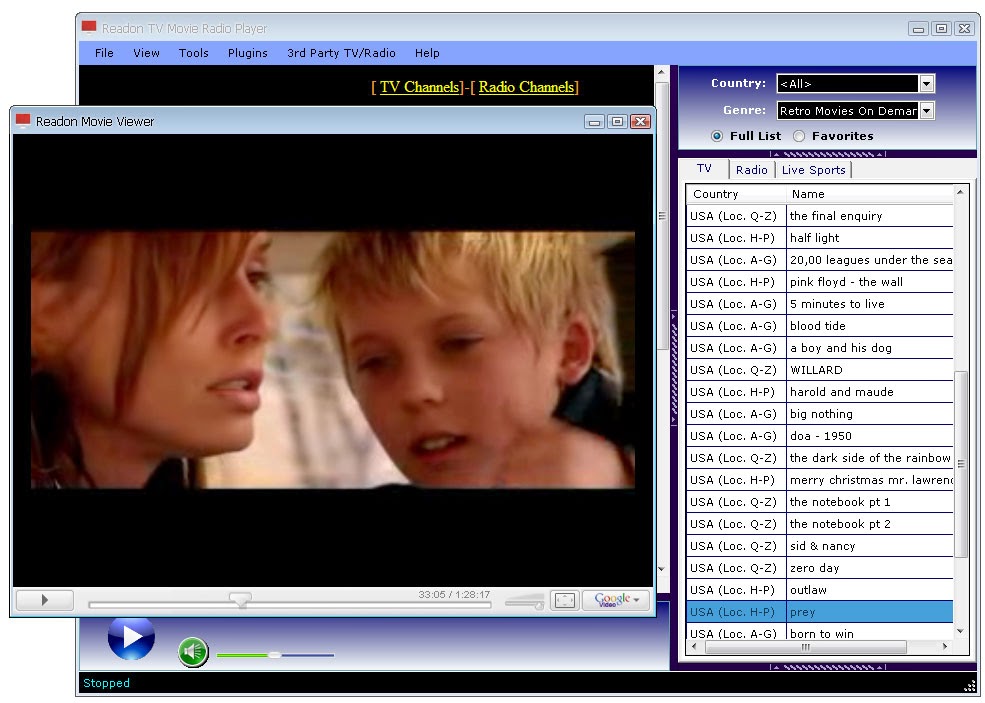
Task: Select 'outlaw' in the list
Action: tap(819, 590)
